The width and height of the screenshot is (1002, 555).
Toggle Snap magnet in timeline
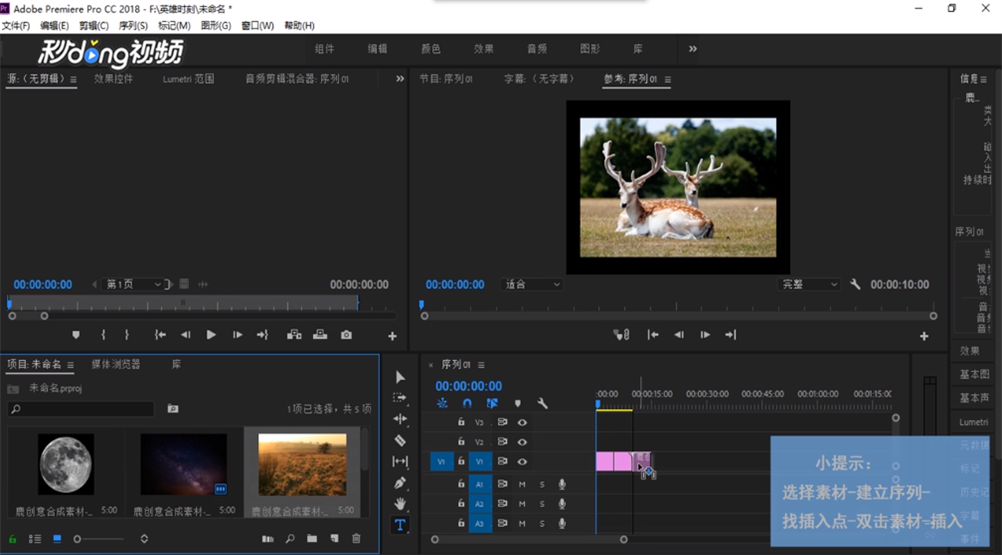tap(467, 404)
